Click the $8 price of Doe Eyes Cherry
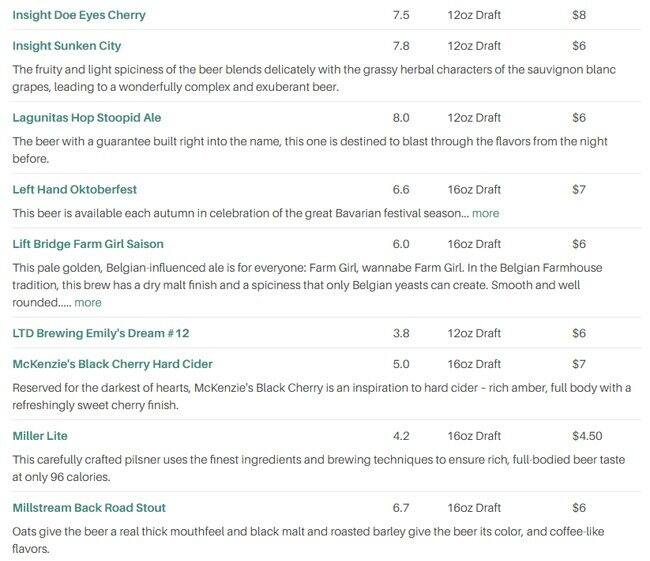Screen dimensions: 650x561 click(579, 15)
